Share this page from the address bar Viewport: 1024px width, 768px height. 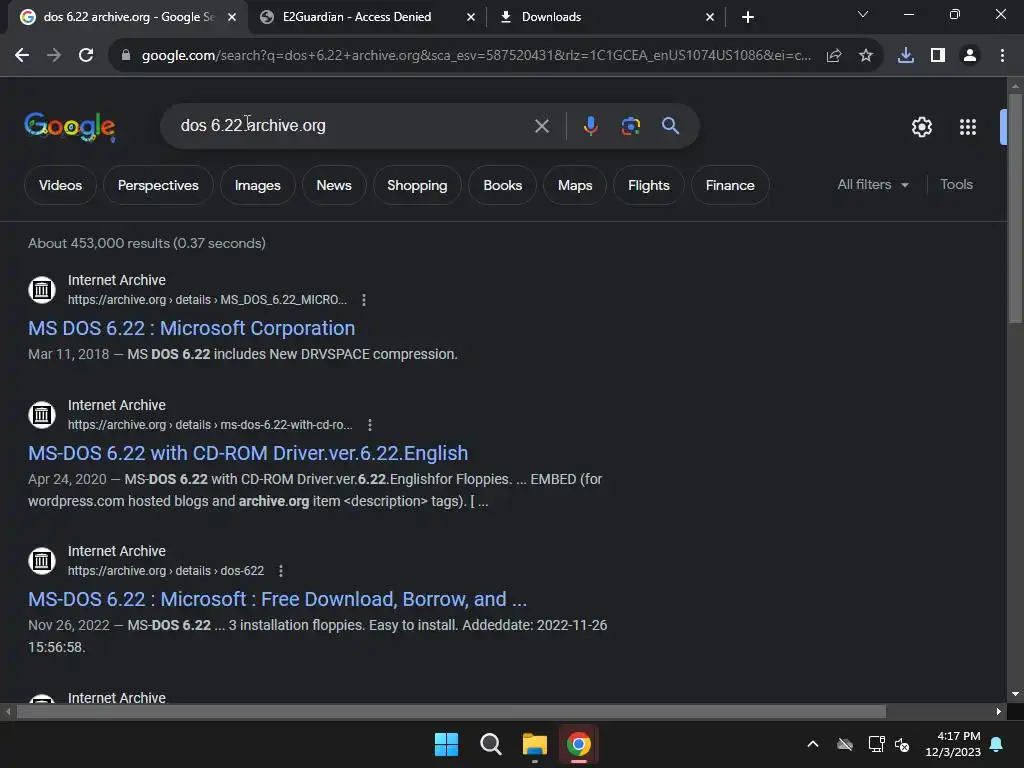[x=834, y=56]
